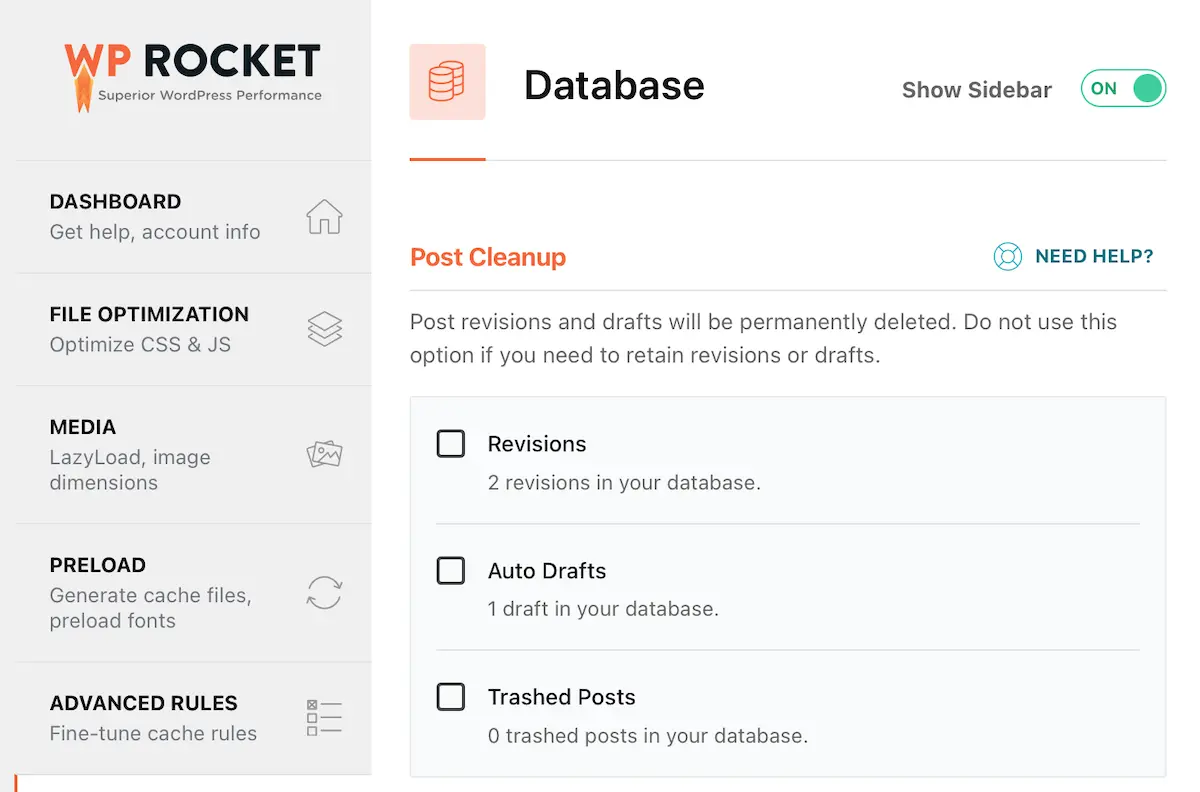Click the Post Cleanup section heading
Image resolution: width=1200 pixels, height=792 pixels.
(x=488, y=257)
